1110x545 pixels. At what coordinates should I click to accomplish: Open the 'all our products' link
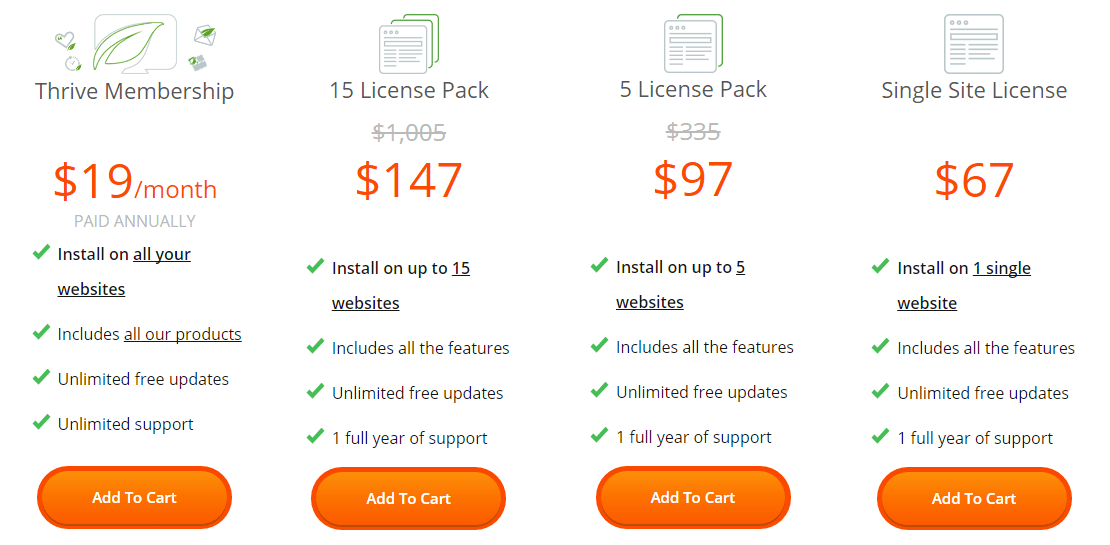[x=182, y=334]
